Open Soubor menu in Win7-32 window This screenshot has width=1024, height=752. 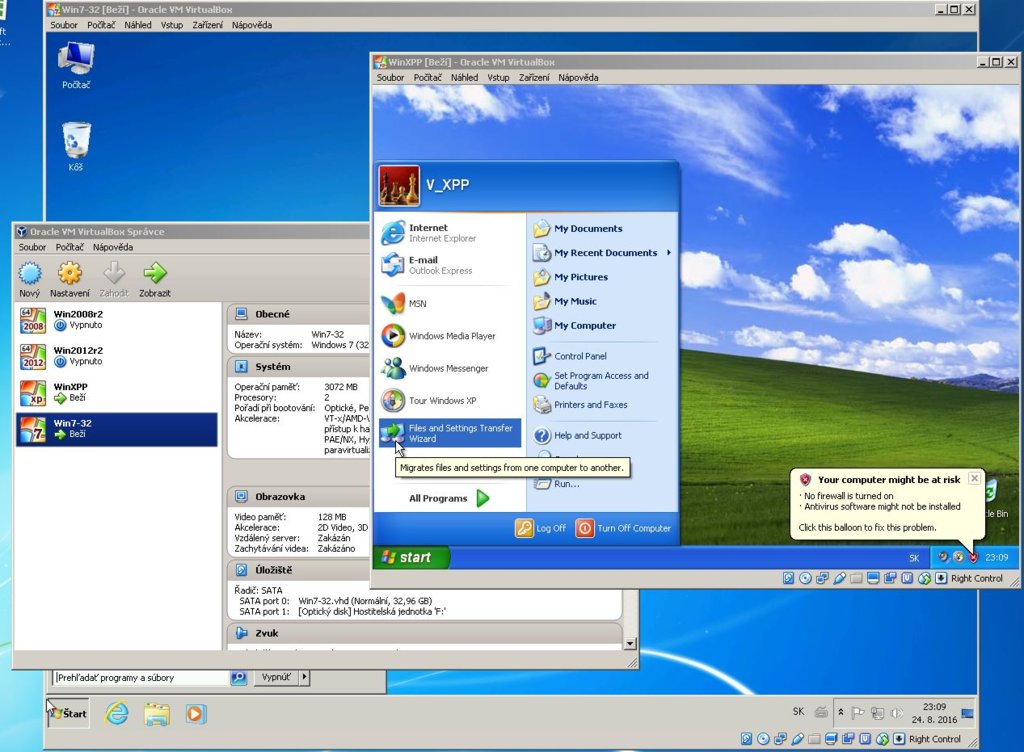[x=64, y=25]
